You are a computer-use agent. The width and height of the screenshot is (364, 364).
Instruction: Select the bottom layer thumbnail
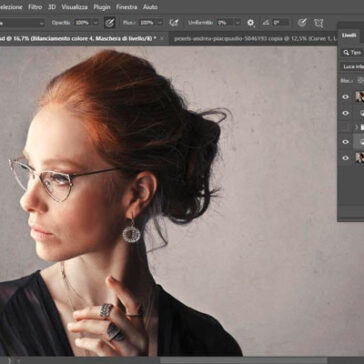click(360, 158)
